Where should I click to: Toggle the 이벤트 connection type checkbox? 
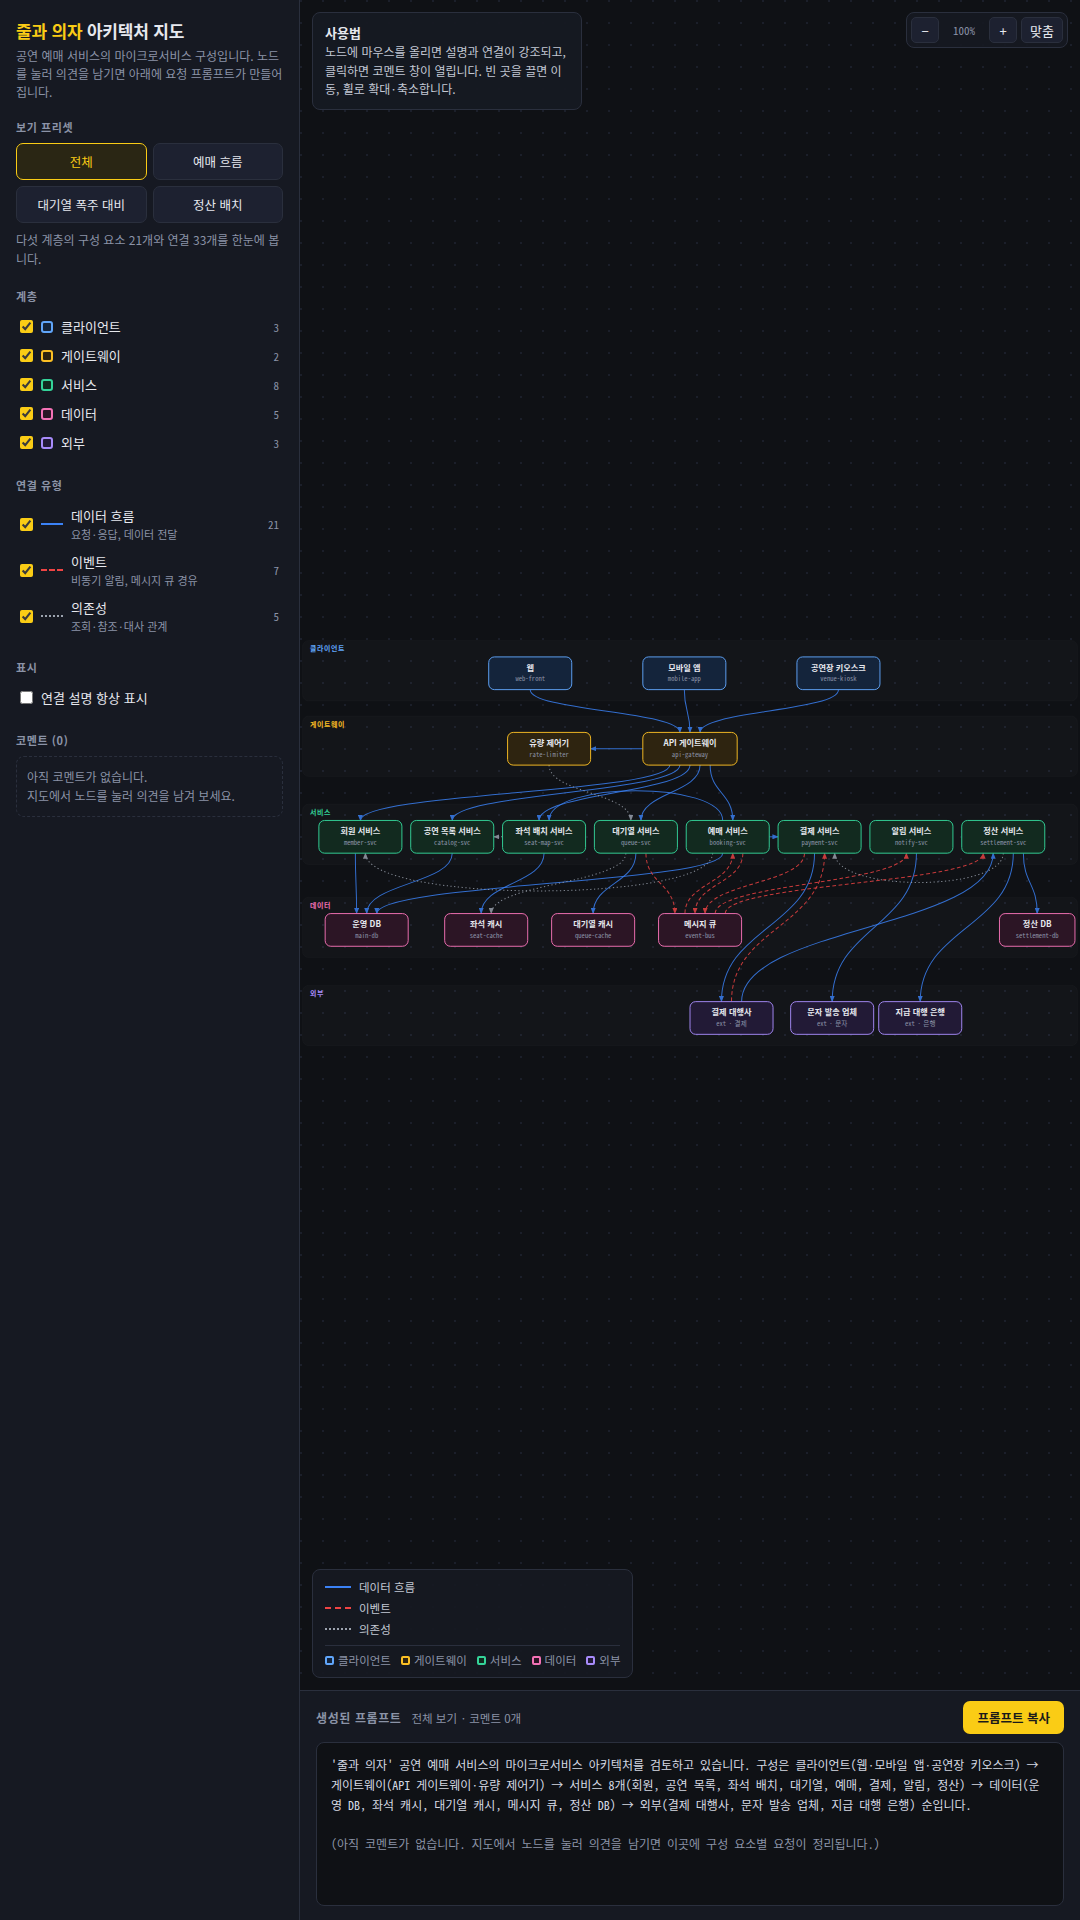click(x=27, y=570)
